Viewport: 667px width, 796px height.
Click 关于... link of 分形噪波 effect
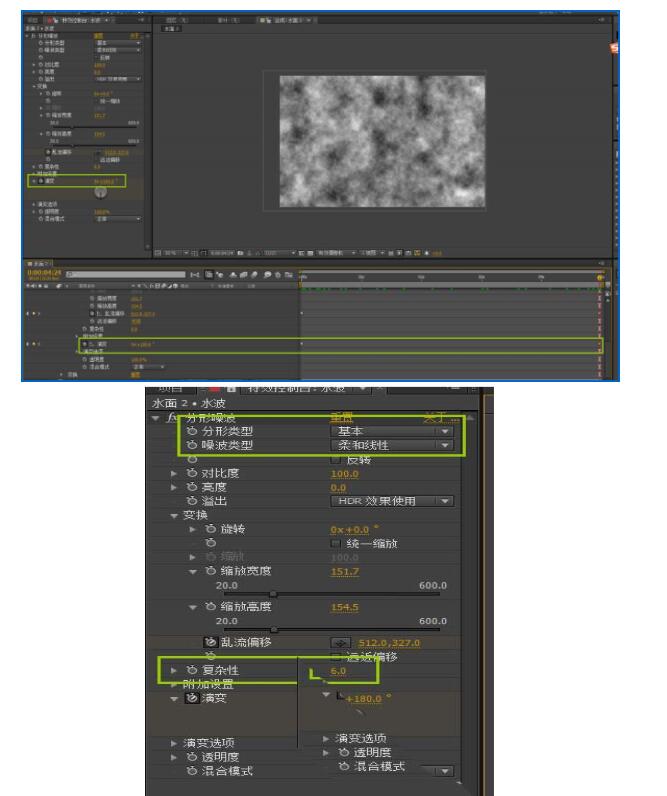coord(441,418)
